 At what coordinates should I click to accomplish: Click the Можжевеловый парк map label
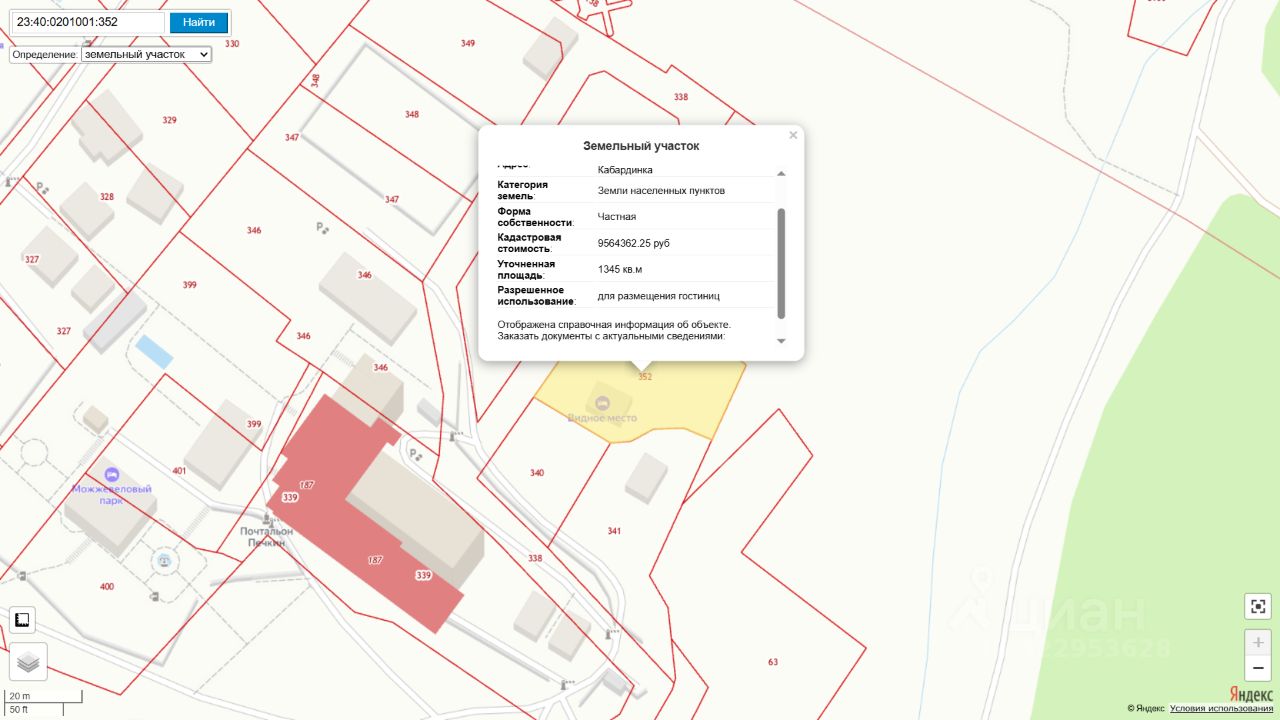(x=111, y=494)
